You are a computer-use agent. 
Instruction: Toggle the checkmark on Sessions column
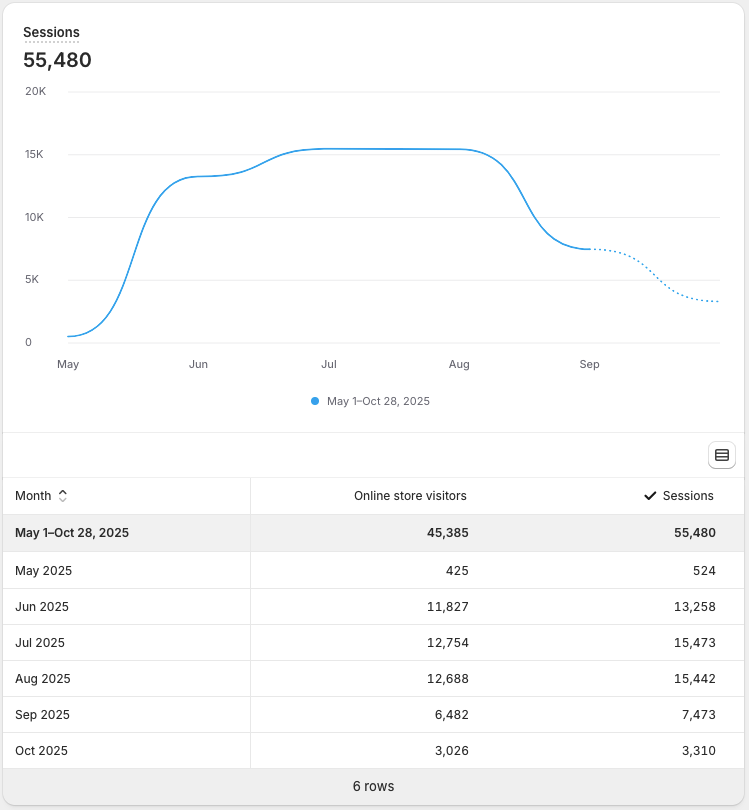click(650, 496)
